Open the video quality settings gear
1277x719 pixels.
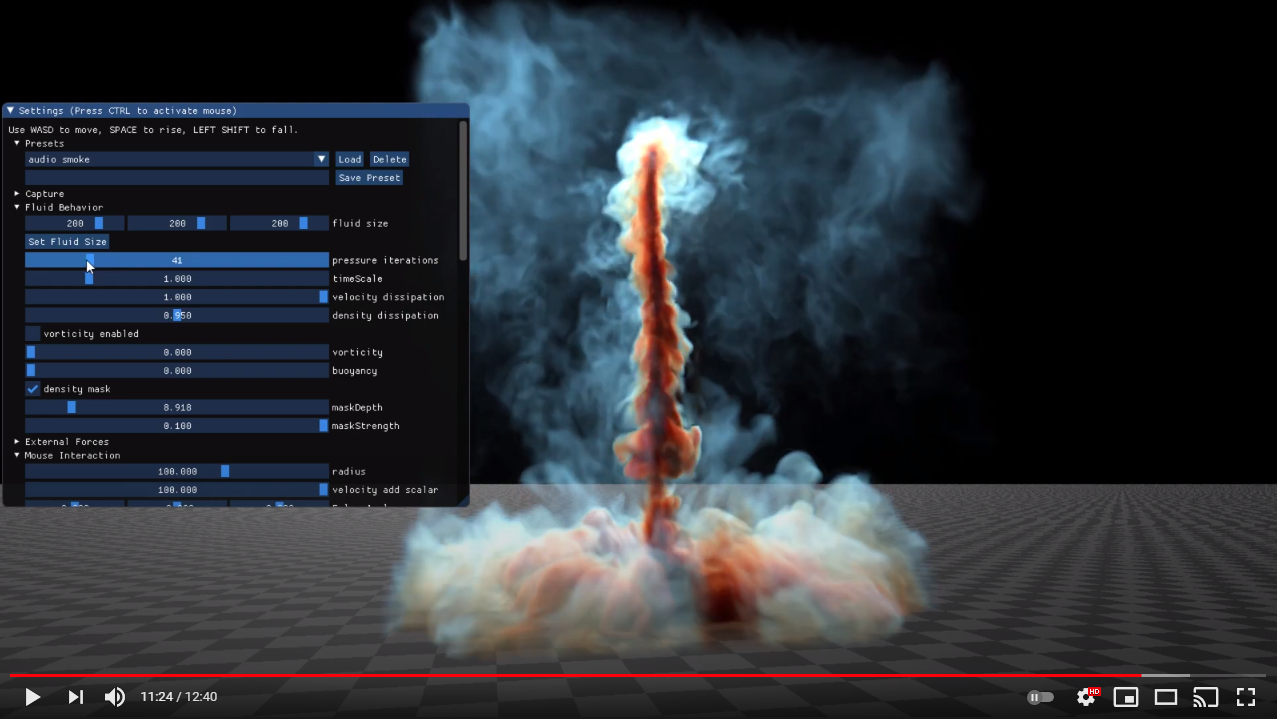pyautogui.click(x=1086, y=697)
